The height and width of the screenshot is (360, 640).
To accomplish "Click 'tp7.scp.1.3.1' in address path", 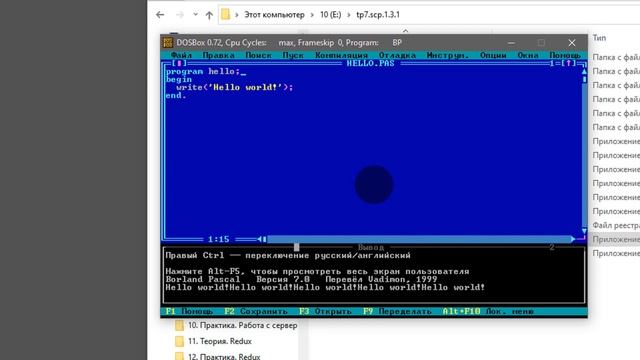I will 378,15.
